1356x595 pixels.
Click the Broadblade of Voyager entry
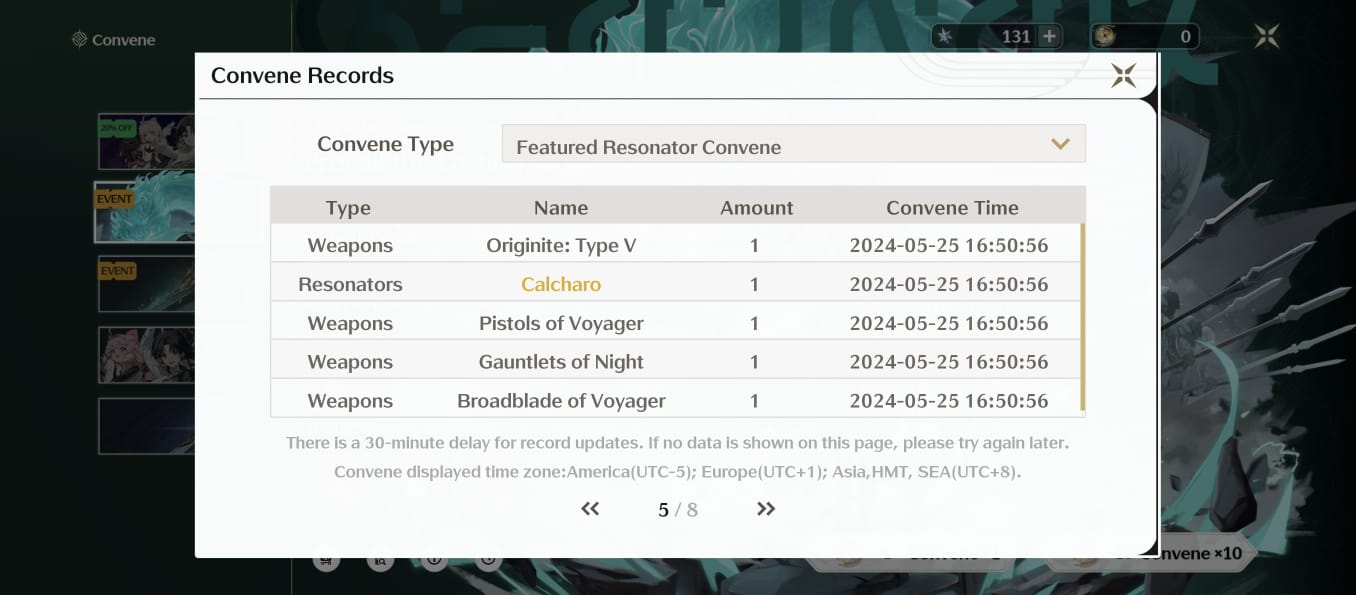(561, 401)
